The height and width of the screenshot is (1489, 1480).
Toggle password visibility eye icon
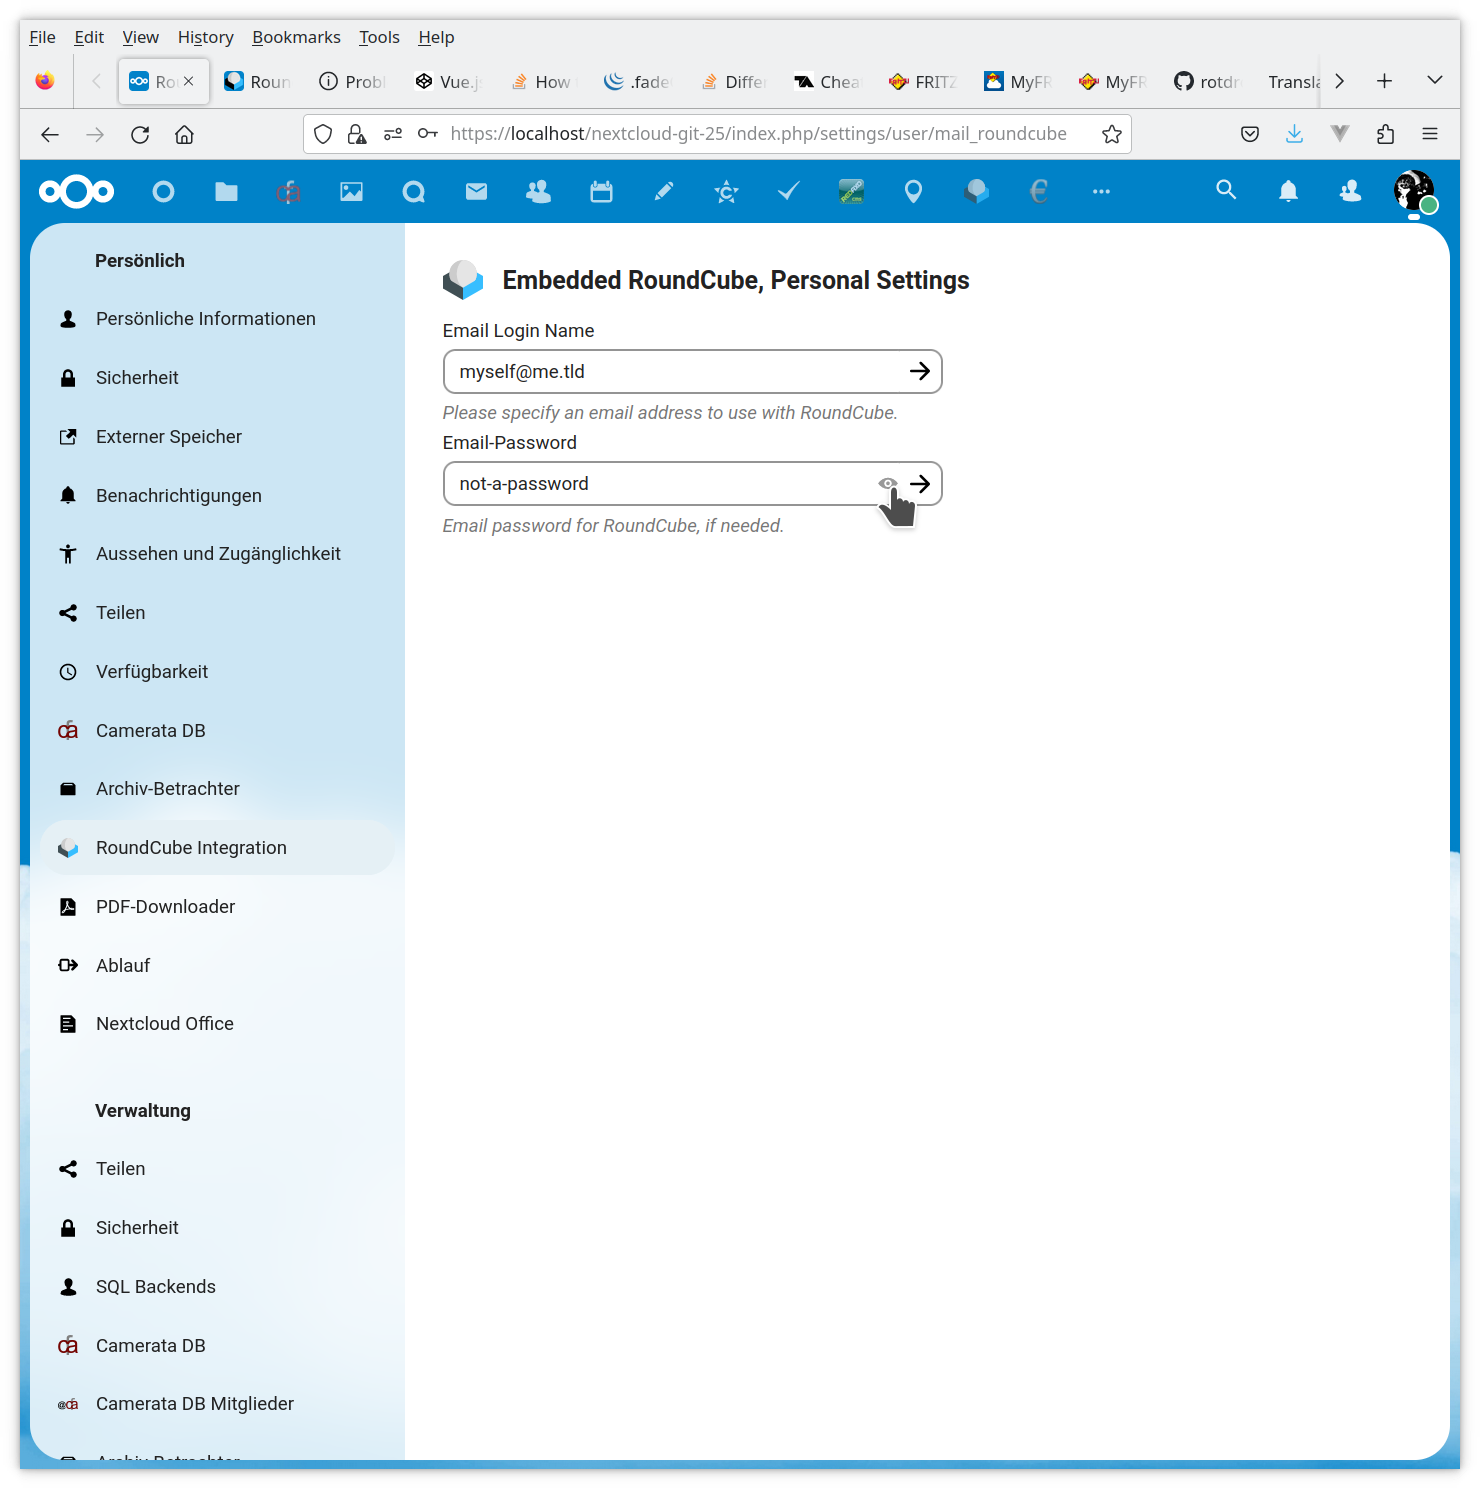pyautogui.click(x=887, y=484)
